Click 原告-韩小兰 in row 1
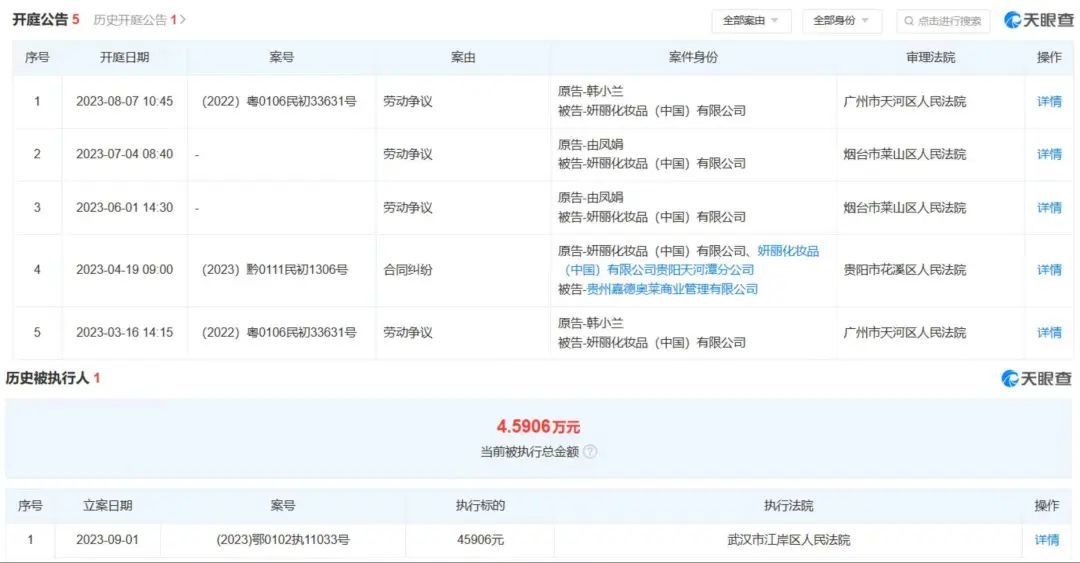 coord(590,91)
